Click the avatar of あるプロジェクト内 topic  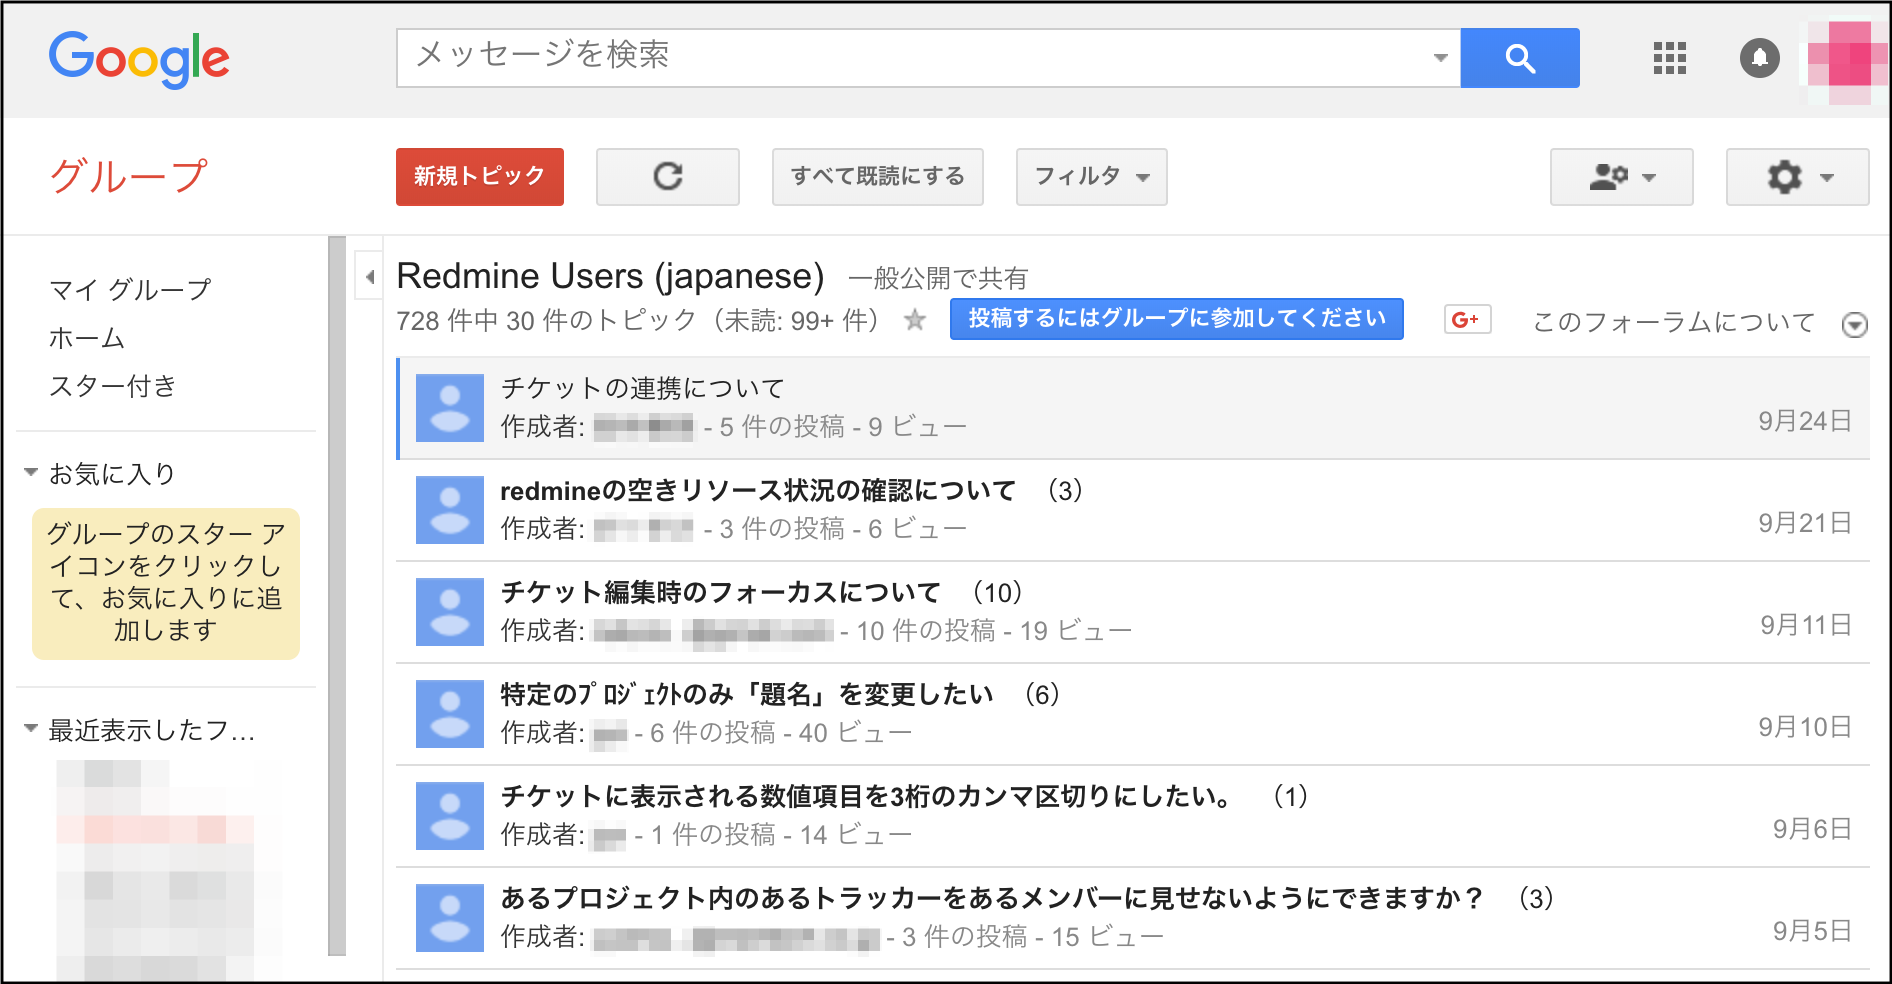click(x=450, y=918)
